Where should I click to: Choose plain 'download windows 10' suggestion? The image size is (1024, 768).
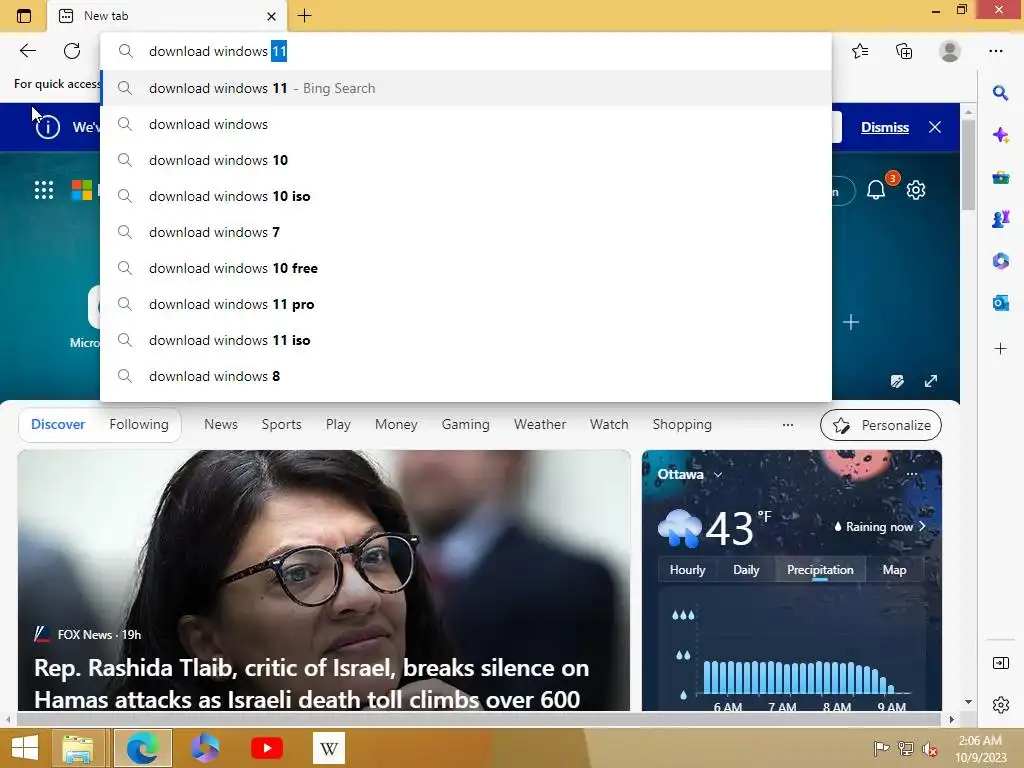tap(466, 160)
